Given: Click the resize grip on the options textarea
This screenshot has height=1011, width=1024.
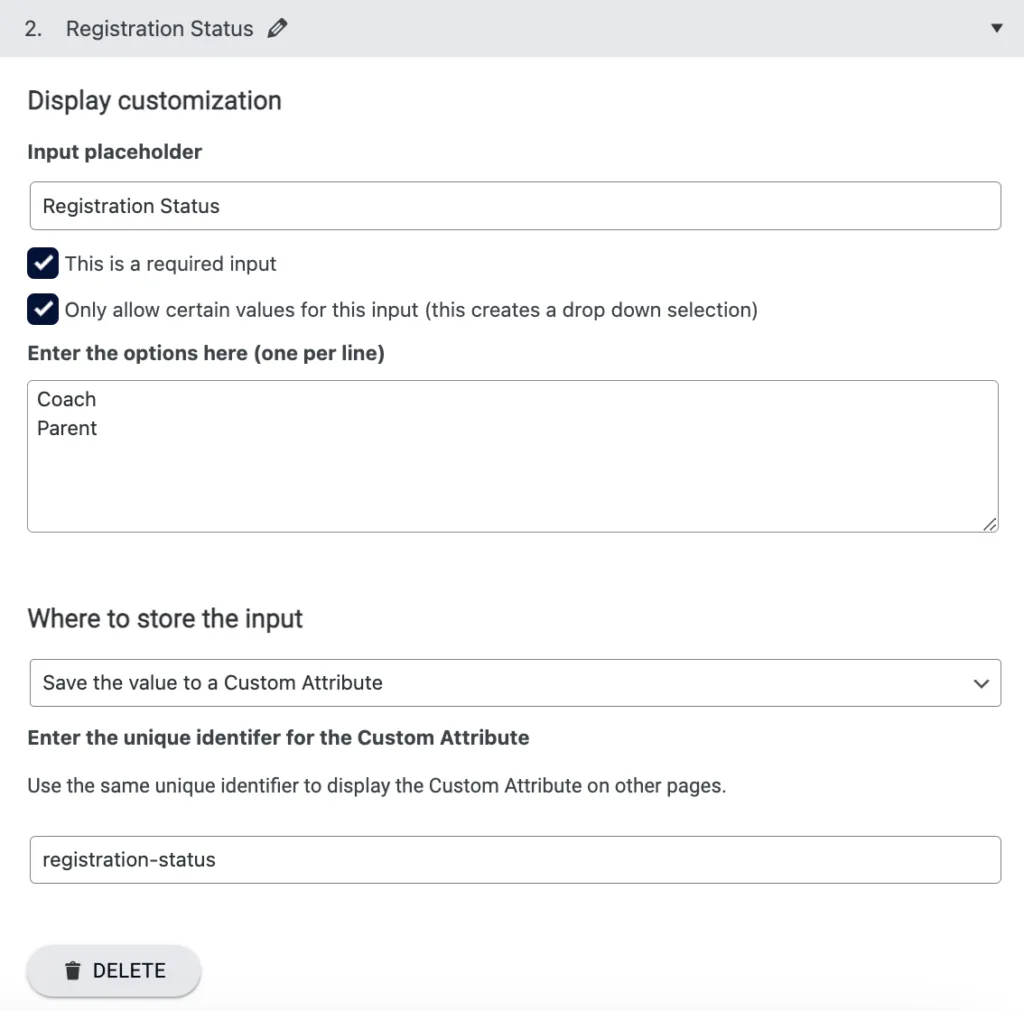Looking at the screenshot, I should (990, 524).
